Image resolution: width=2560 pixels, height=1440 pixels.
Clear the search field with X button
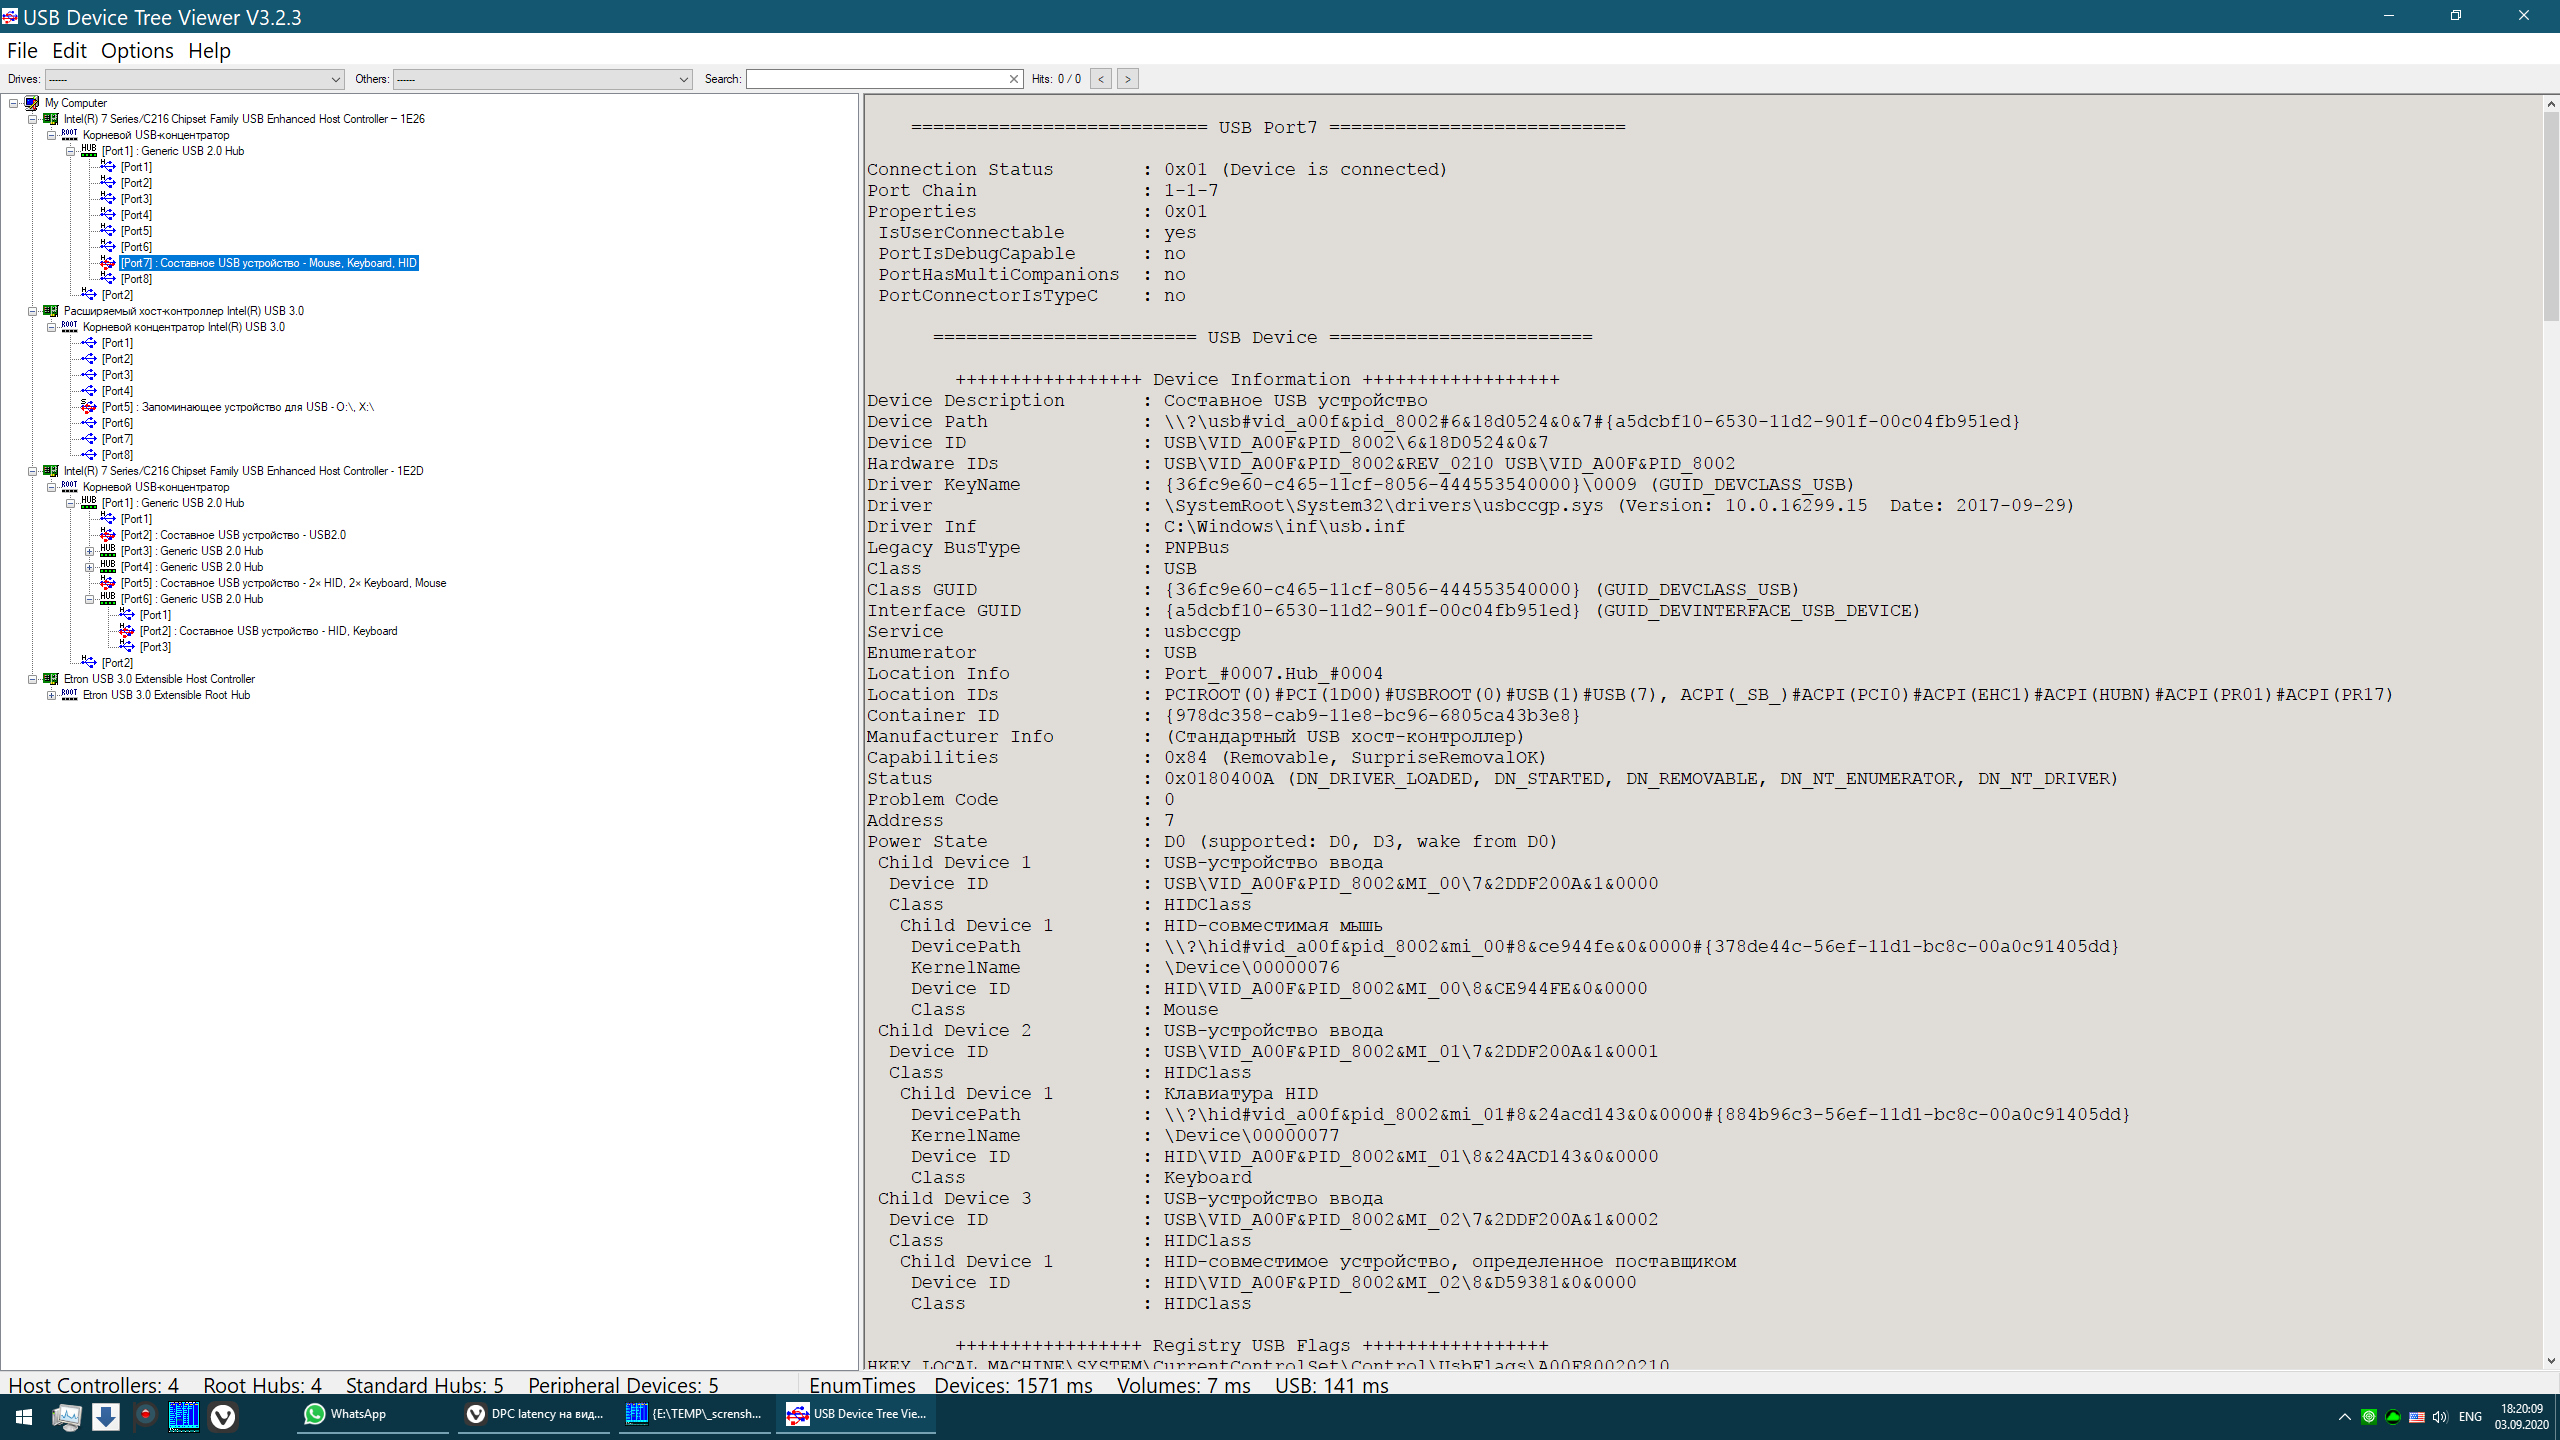pos(1014,79)
